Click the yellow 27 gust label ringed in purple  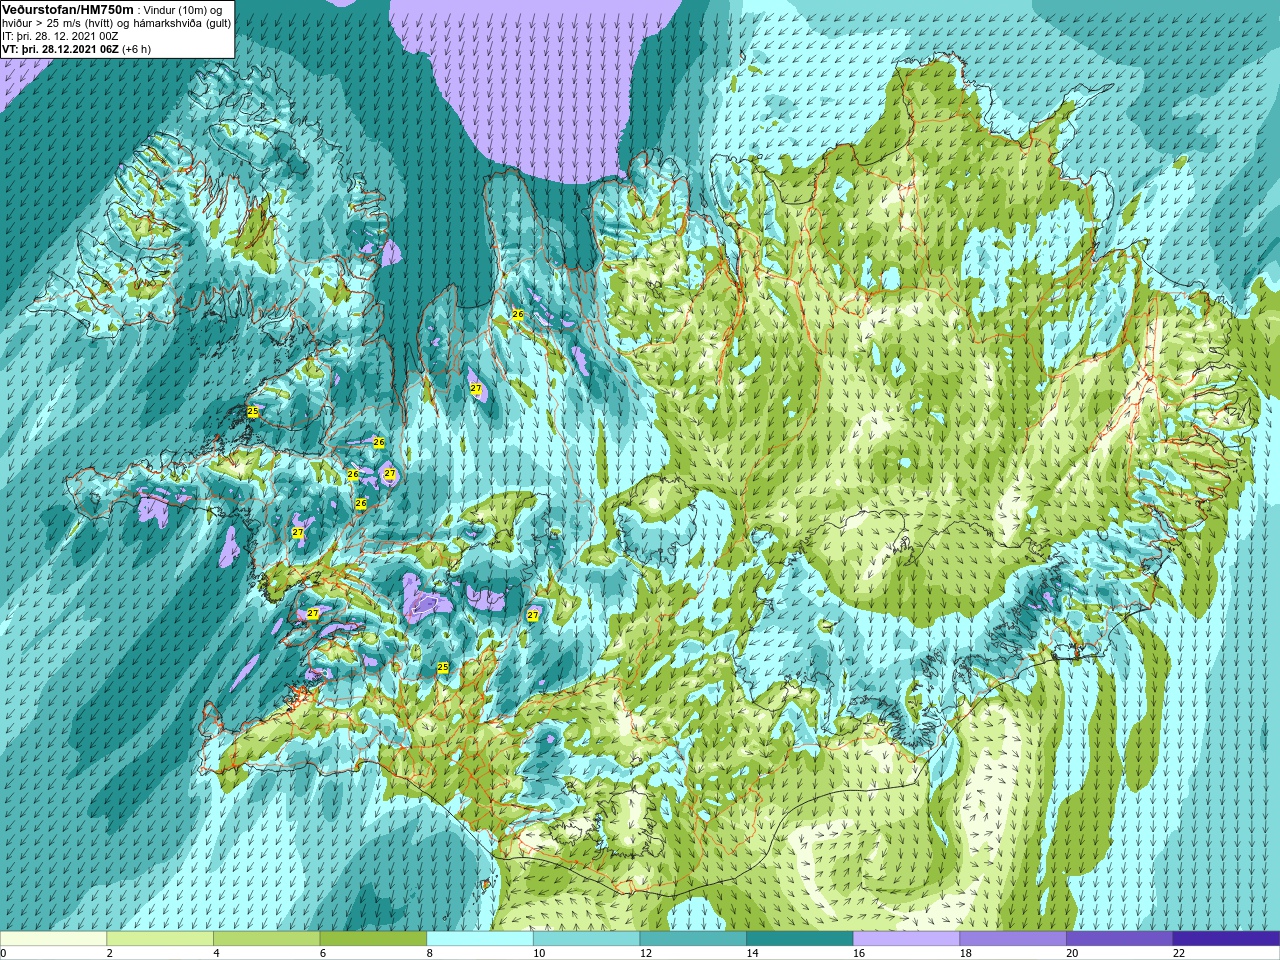389,474
